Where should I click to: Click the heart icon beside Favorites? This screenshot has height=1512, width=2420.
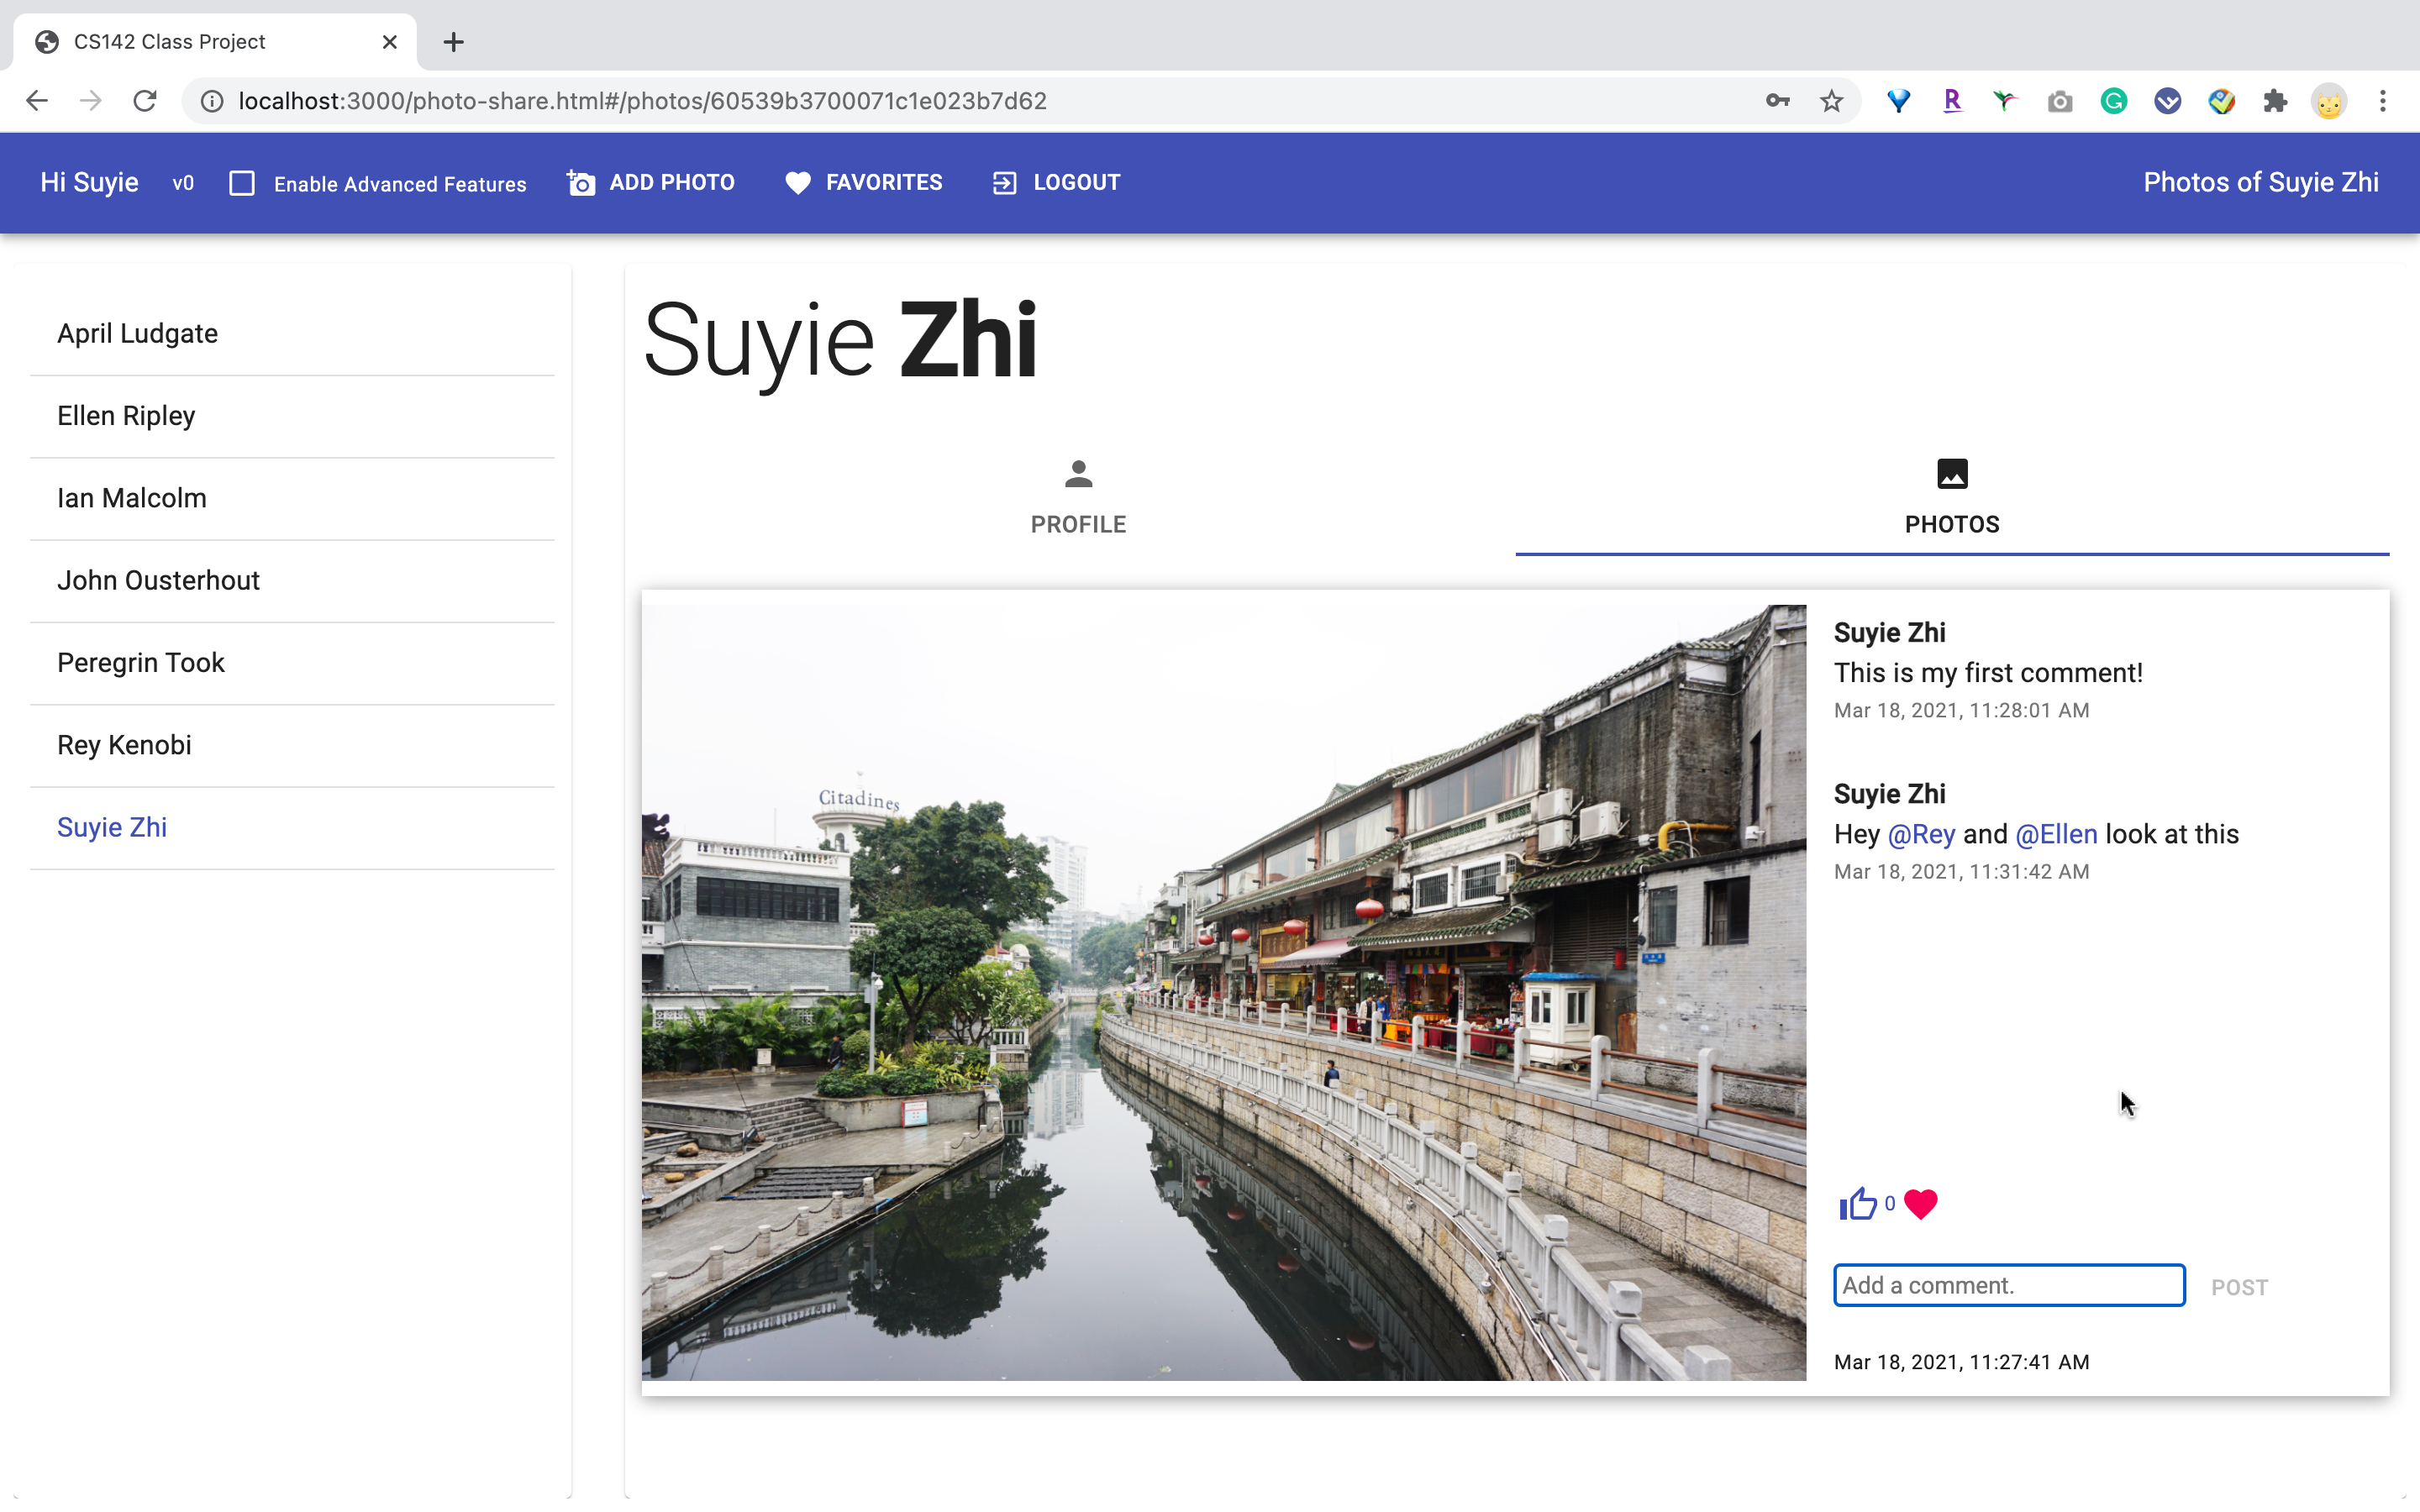click(798, 183)
